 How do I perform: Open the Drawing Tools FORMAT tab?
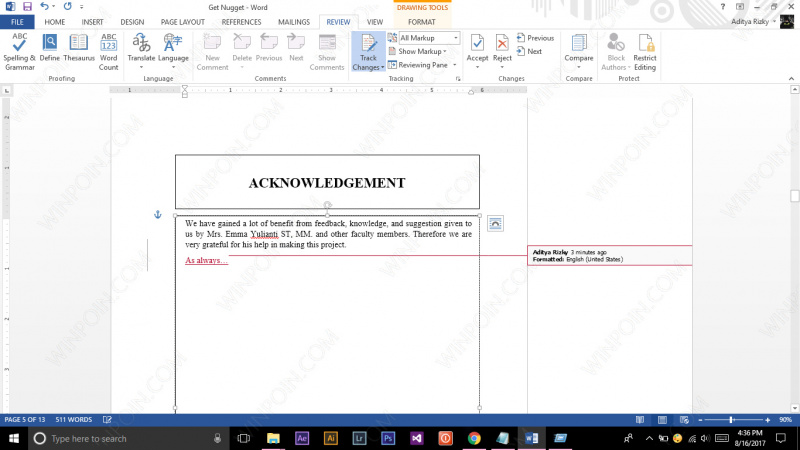click(422, 22)
